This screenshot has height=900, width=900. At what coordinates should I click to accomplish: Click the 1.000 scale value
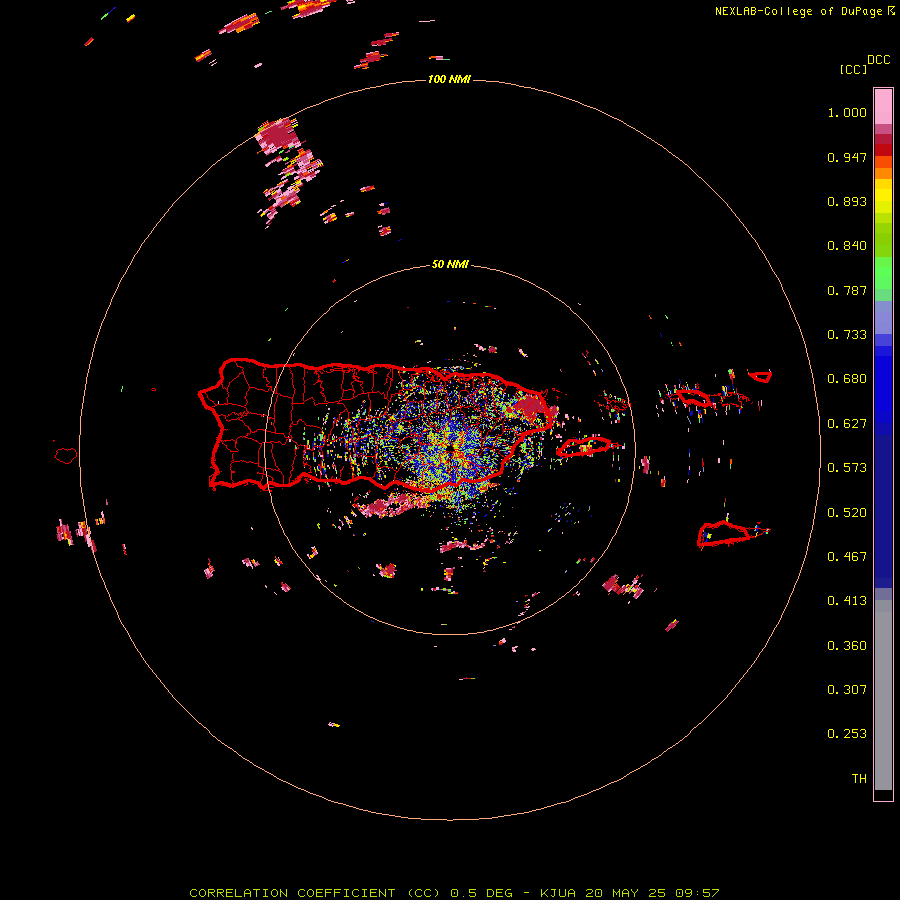[x=847, y=112]
